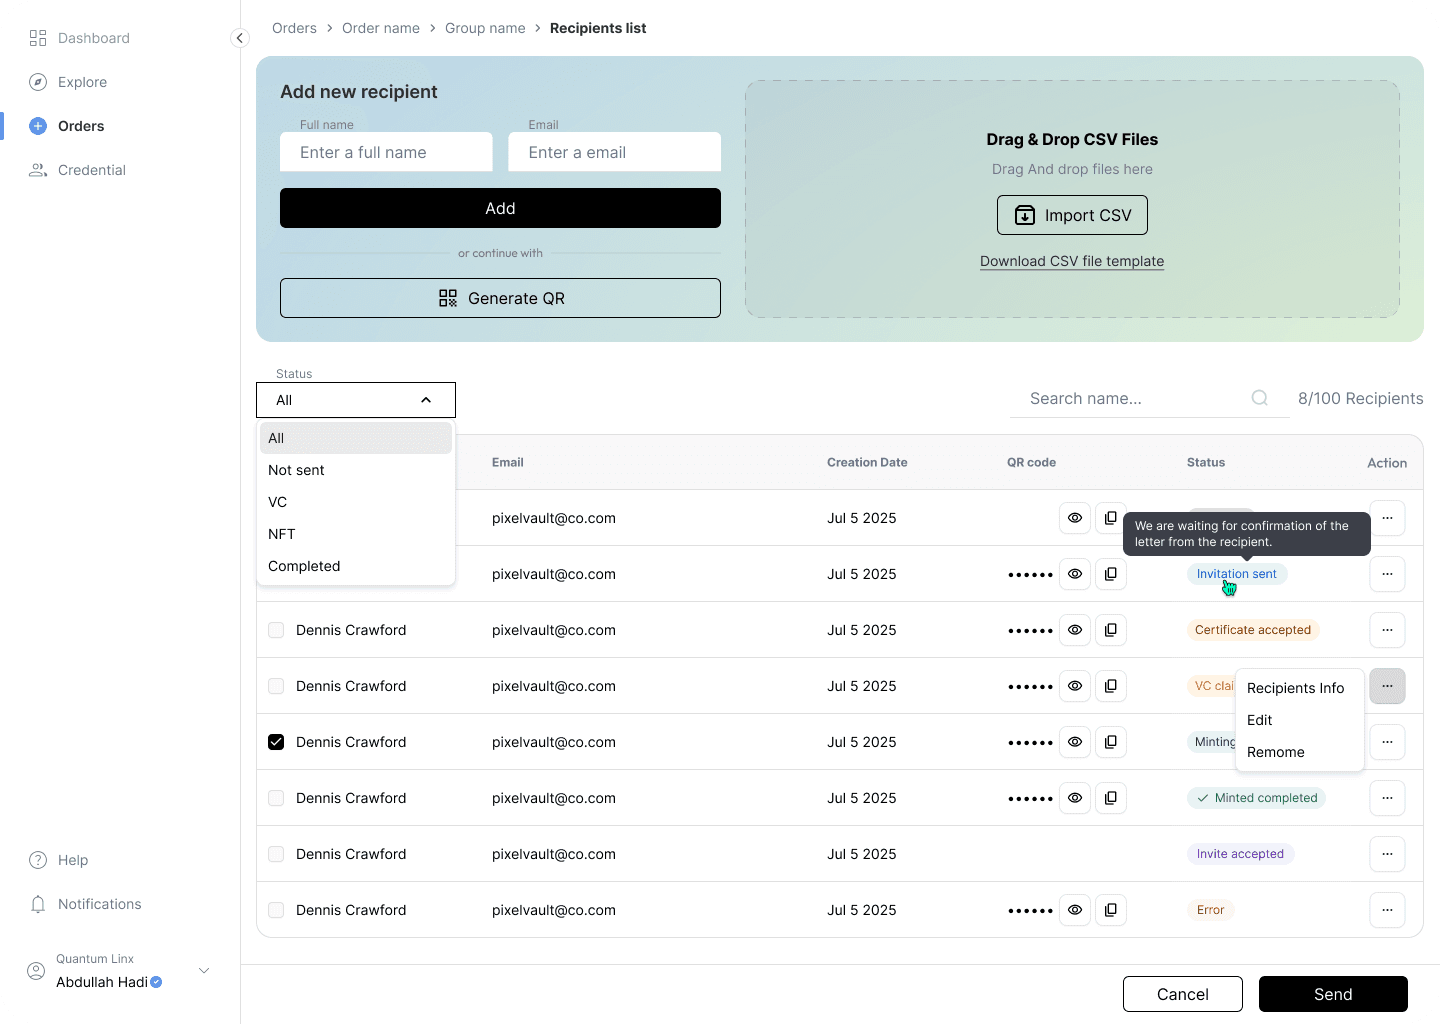1440x1024 pixels.
Task: Expand the Abdullah Hadi account menu
Action: 204,970
